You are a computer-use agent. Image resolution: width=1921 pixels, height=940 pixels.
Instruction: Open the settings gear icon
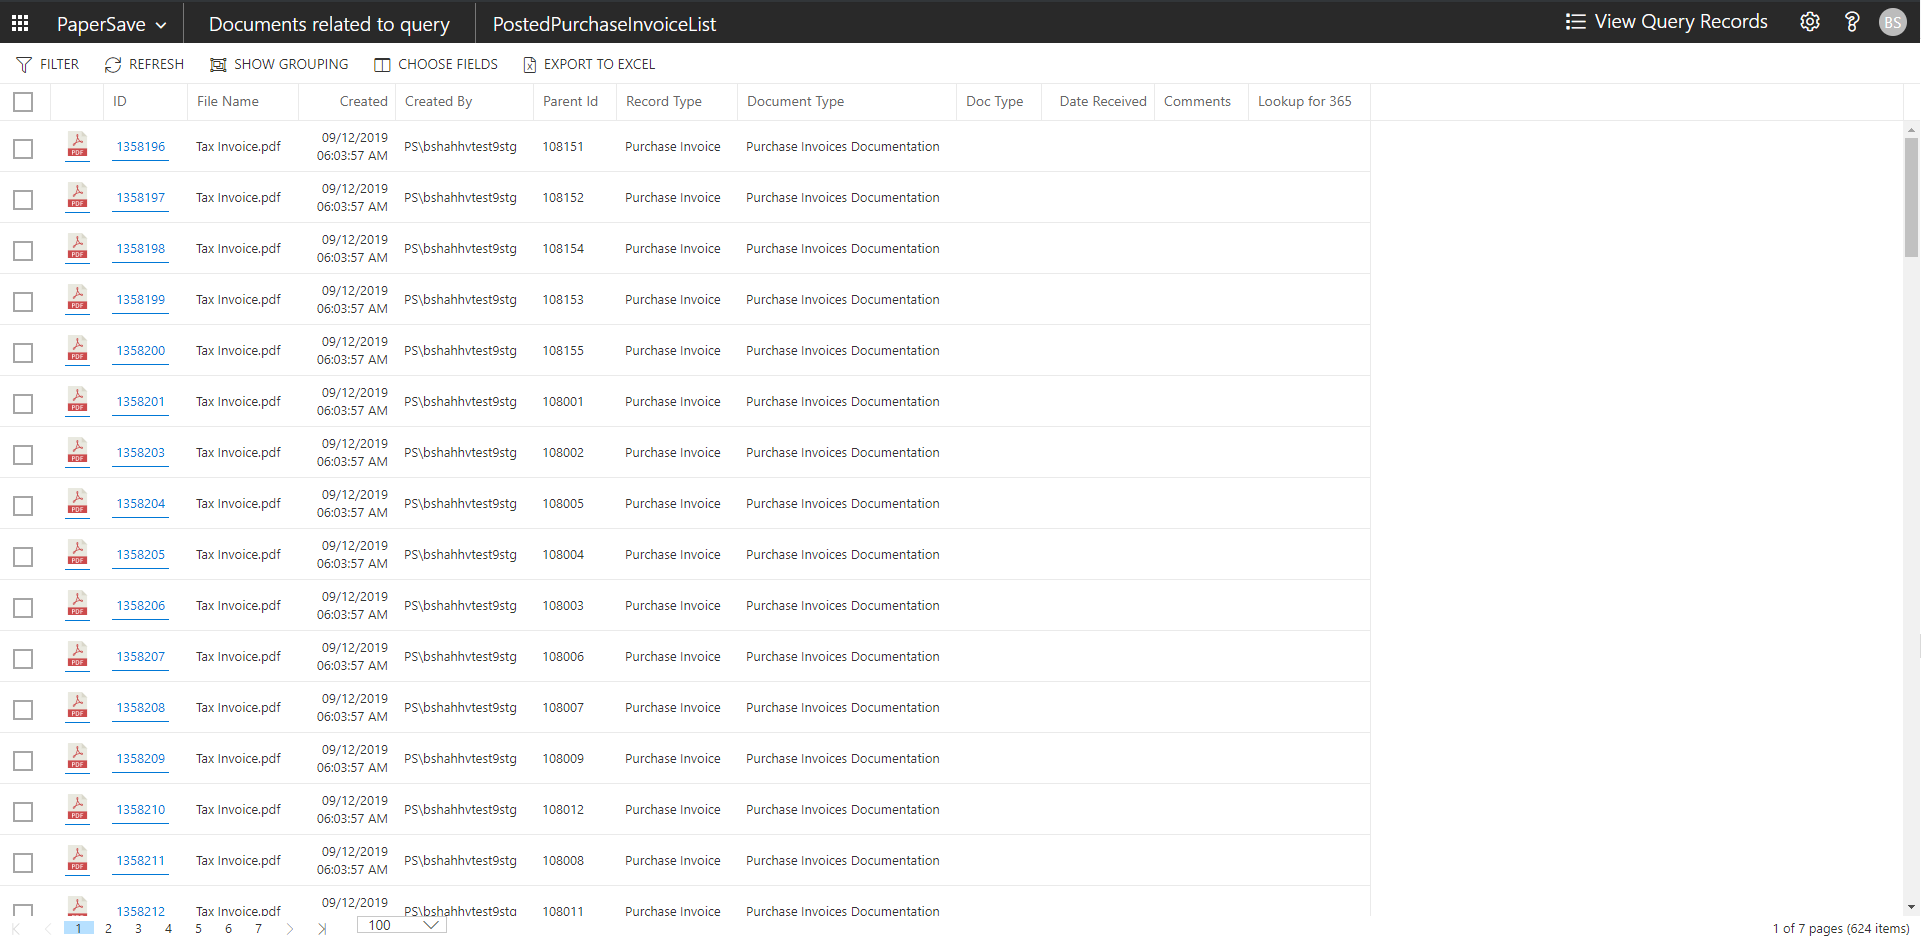tap(1809, 22)
